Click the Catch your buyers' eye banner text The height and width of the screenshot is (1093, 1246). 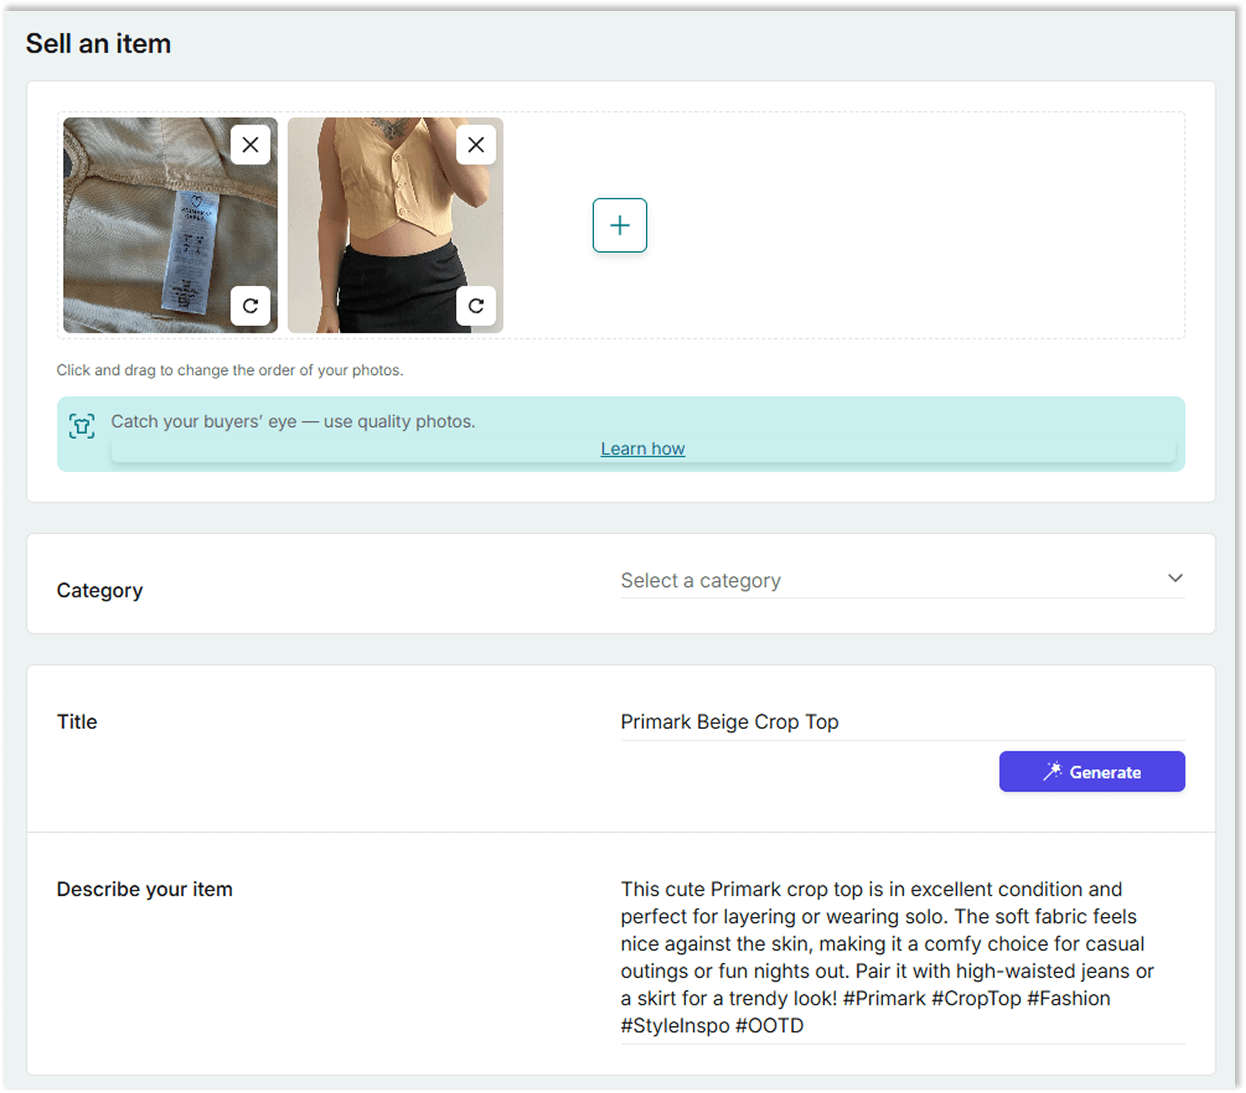(293, 422)
